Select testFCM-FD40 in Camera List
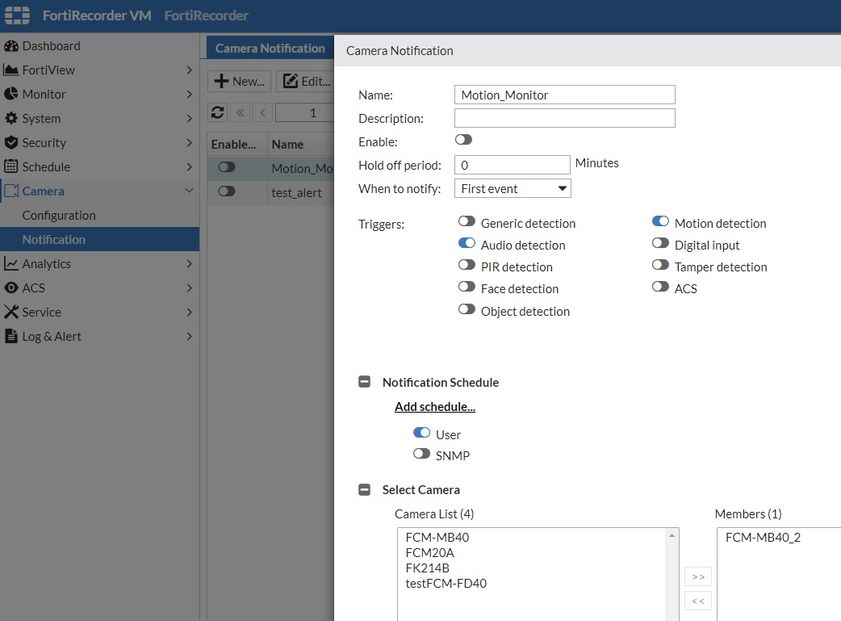Image resolution: width=841 pixels, height=621 pixels. (446, 583)
